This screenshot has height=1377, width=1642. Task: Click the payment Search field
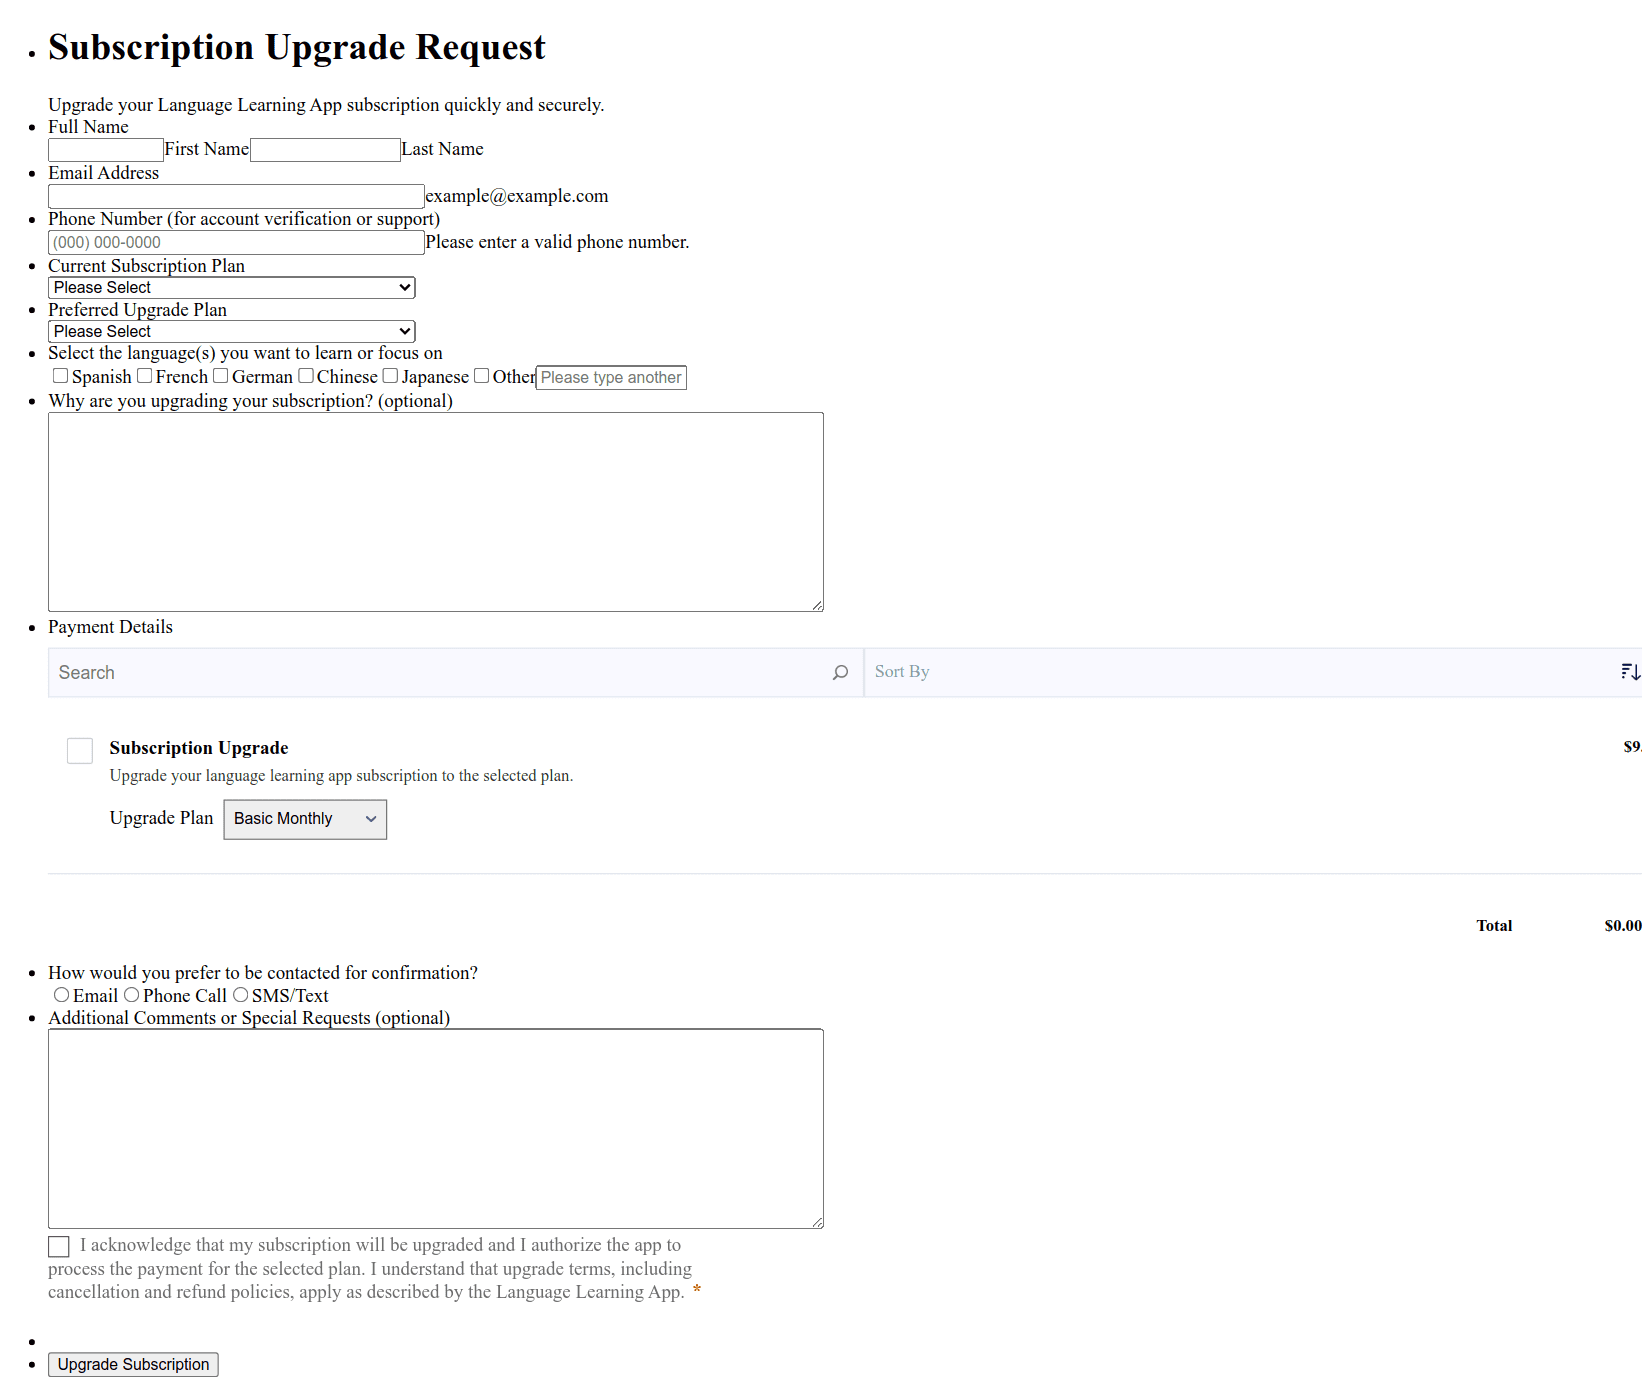[x=440, y=673]
